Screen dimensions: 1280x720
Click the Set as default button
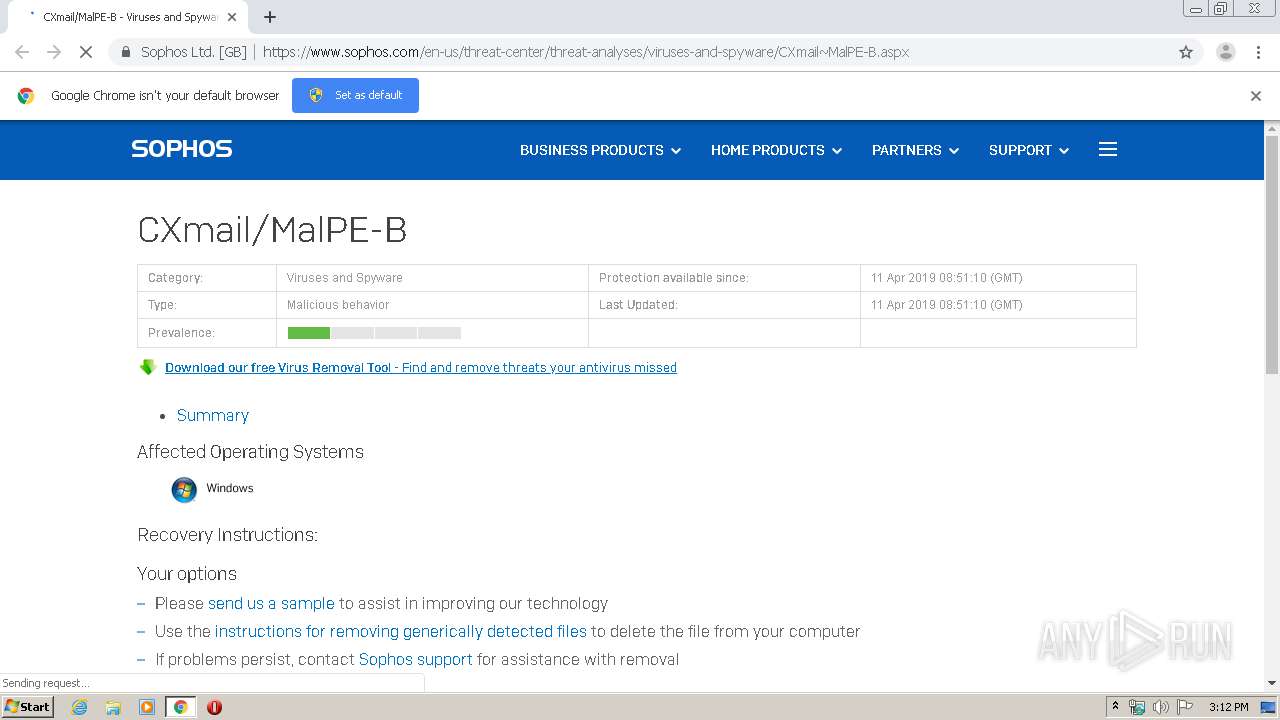point(355,96)
